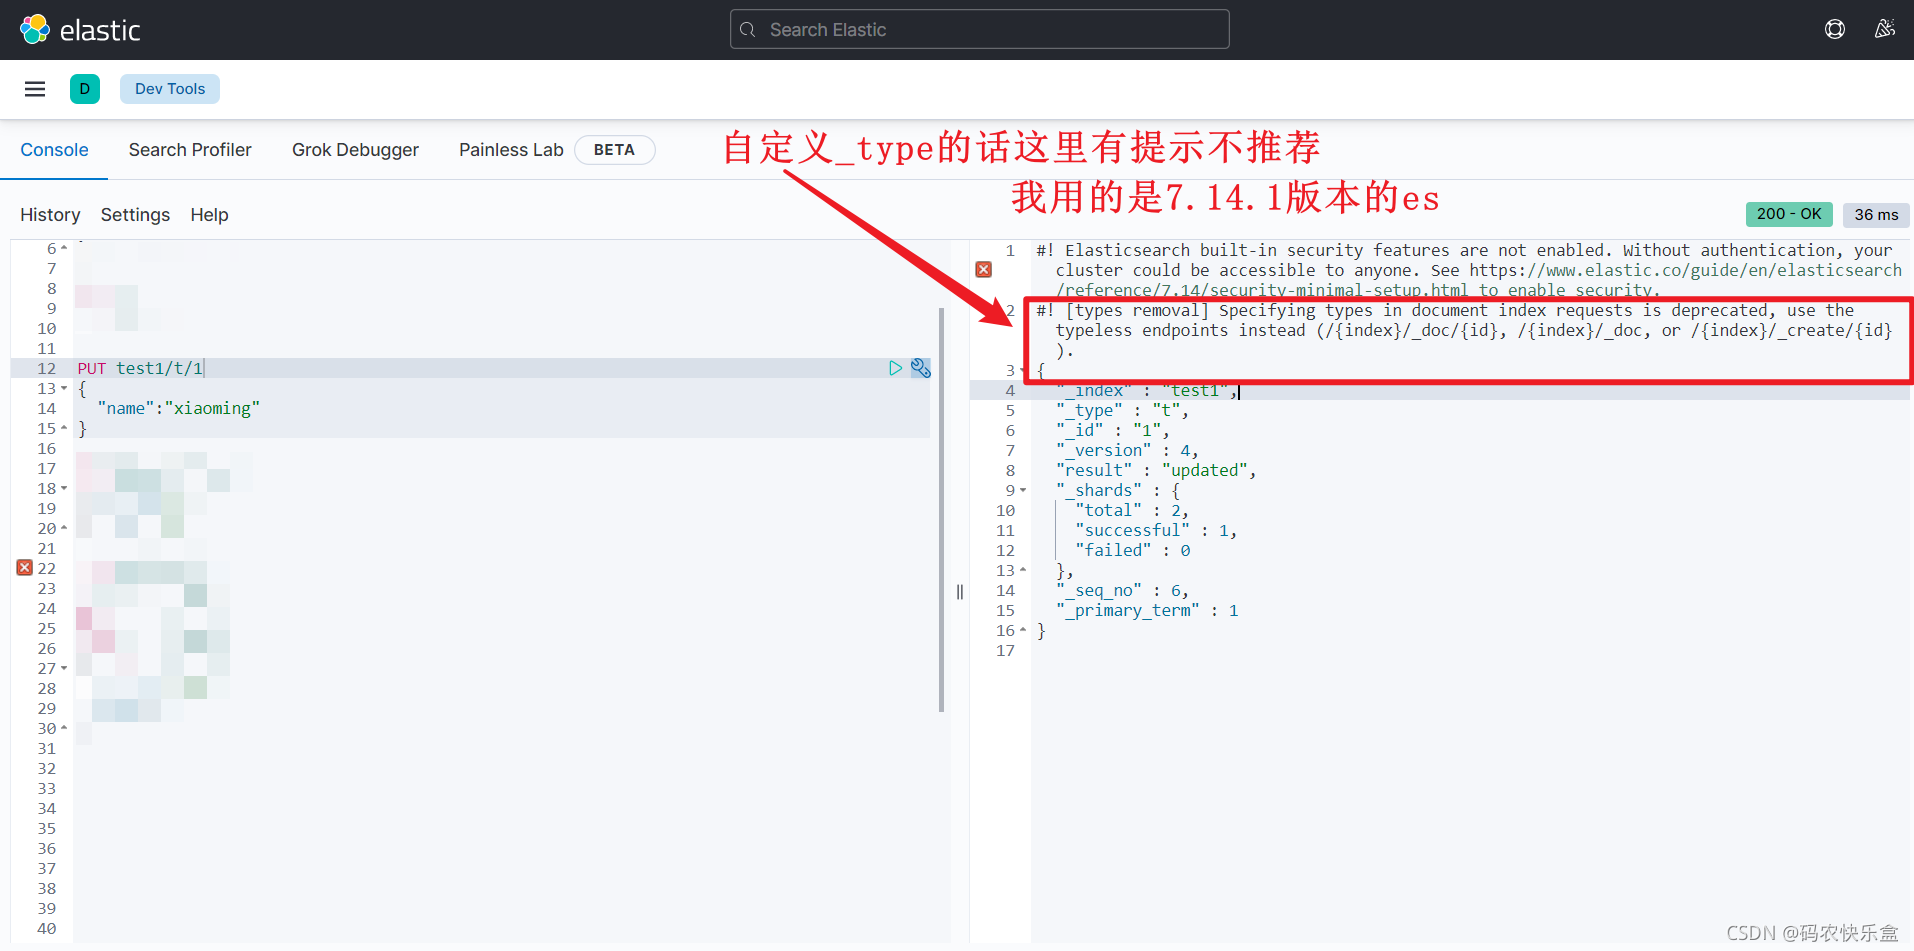Click the "failed" : 0 line
Viewport: 1914px width, 951px height.
(x=1132, y=550)
